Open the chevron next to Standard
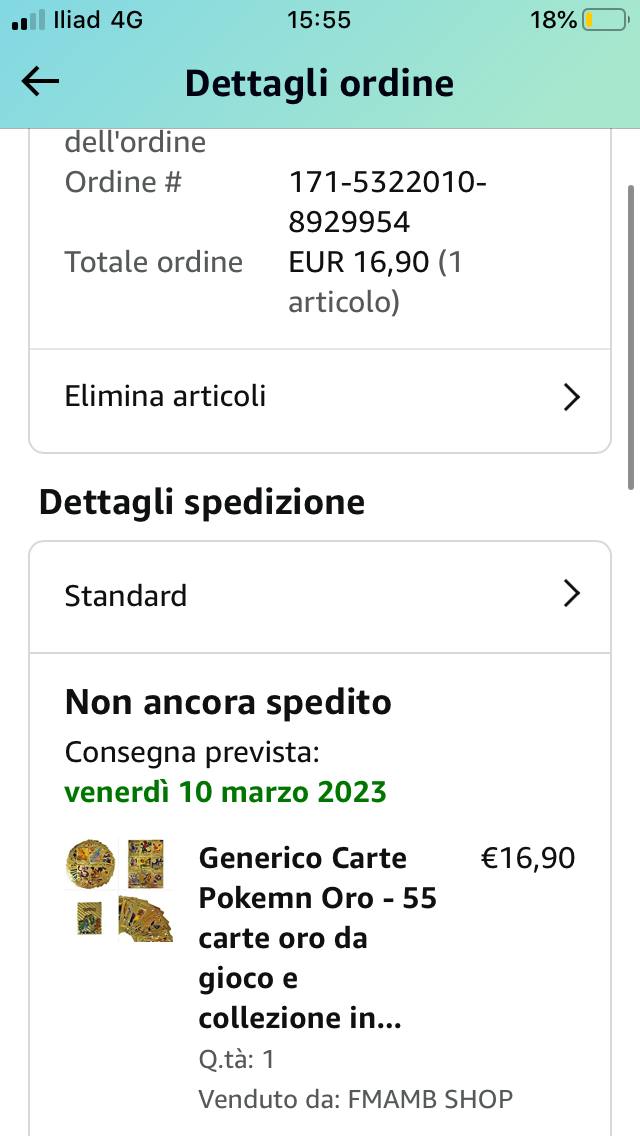The width and height of the screenshot is (640, 1136). tap(571, 594)
